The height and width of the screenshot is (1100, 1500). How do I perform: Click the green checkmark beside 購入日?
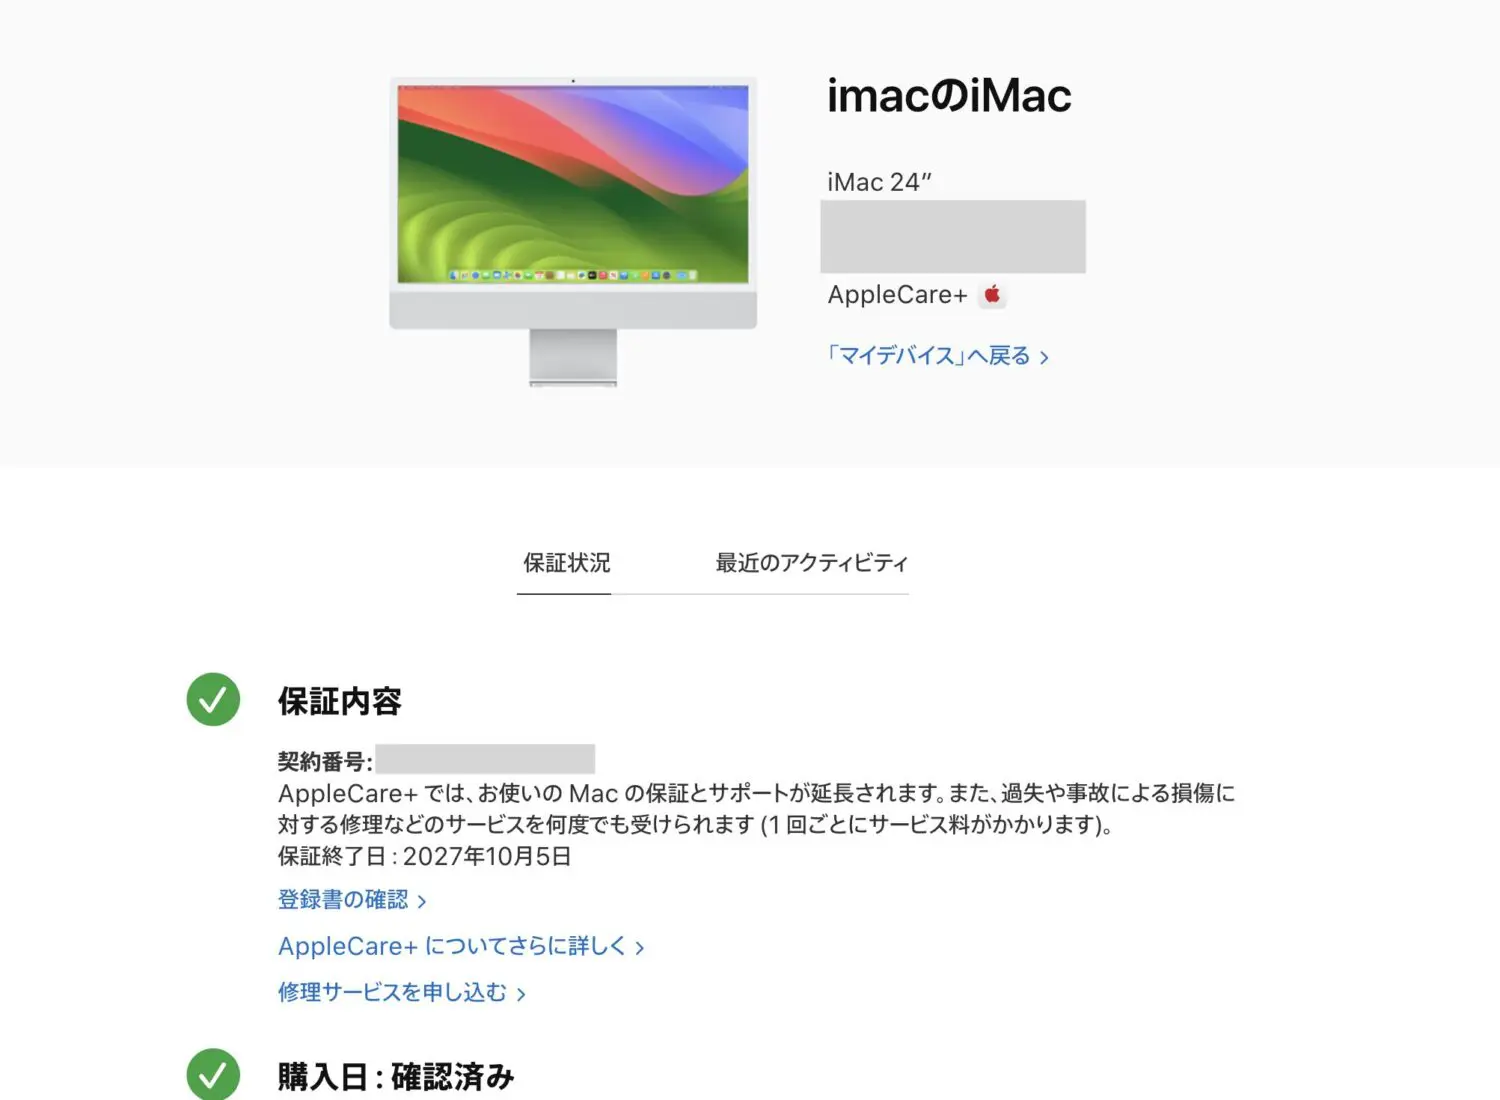pos(213,1075)
